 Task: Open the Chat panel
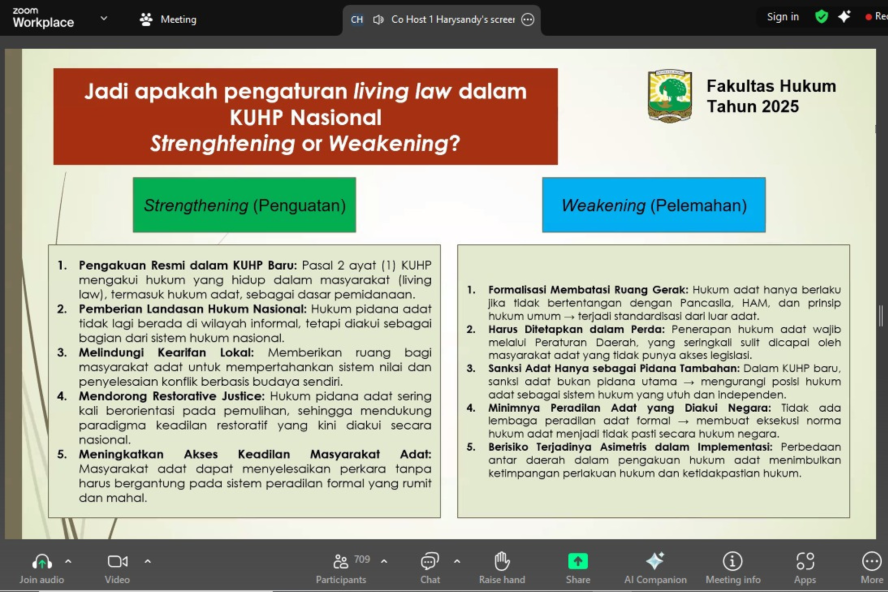[x=430, y=562]
